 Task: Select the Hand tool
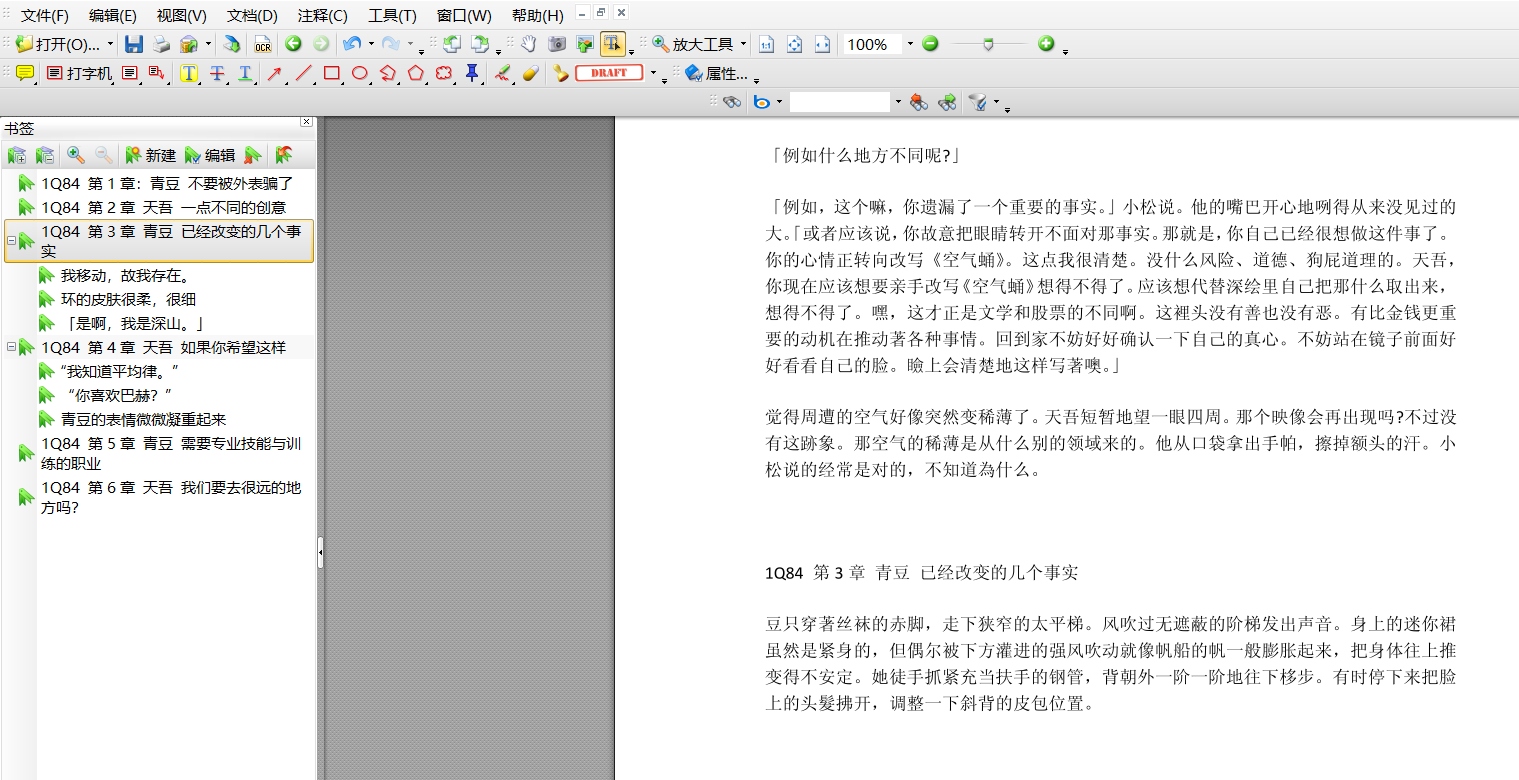(x=529, y=44)
